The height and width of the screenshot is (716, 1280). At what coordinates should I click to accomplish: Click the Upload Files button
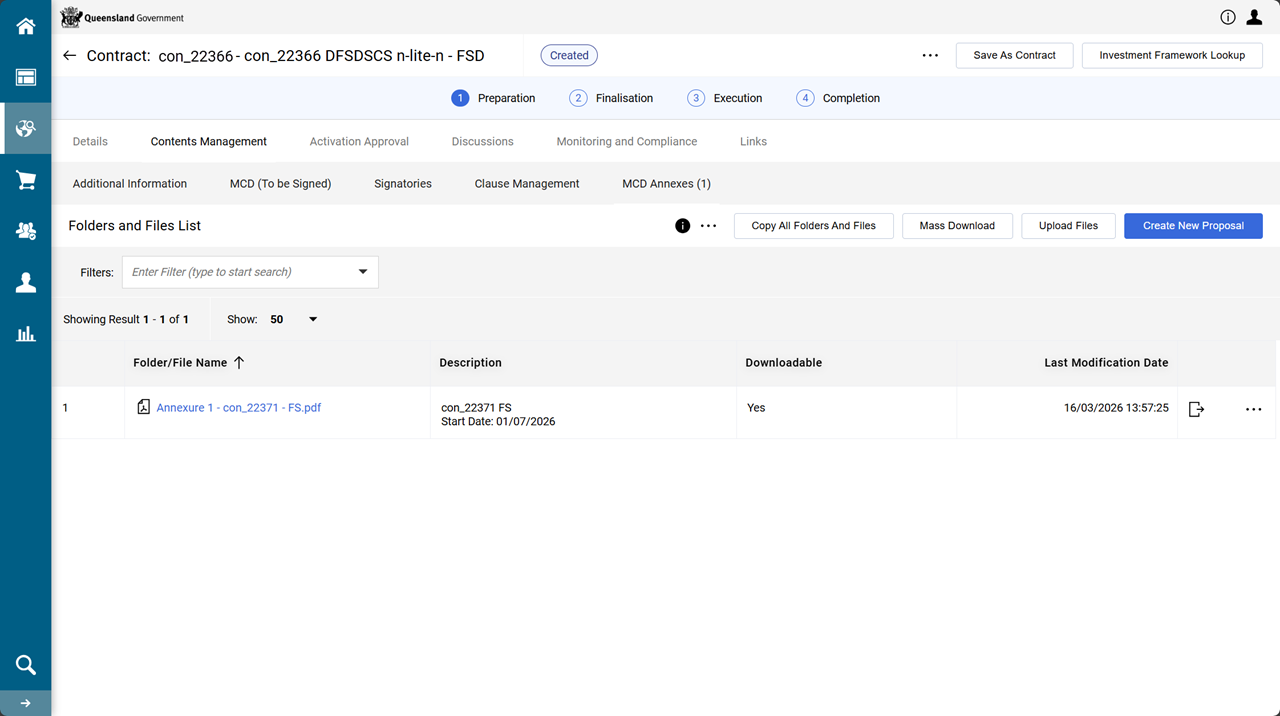[1067, 226]
